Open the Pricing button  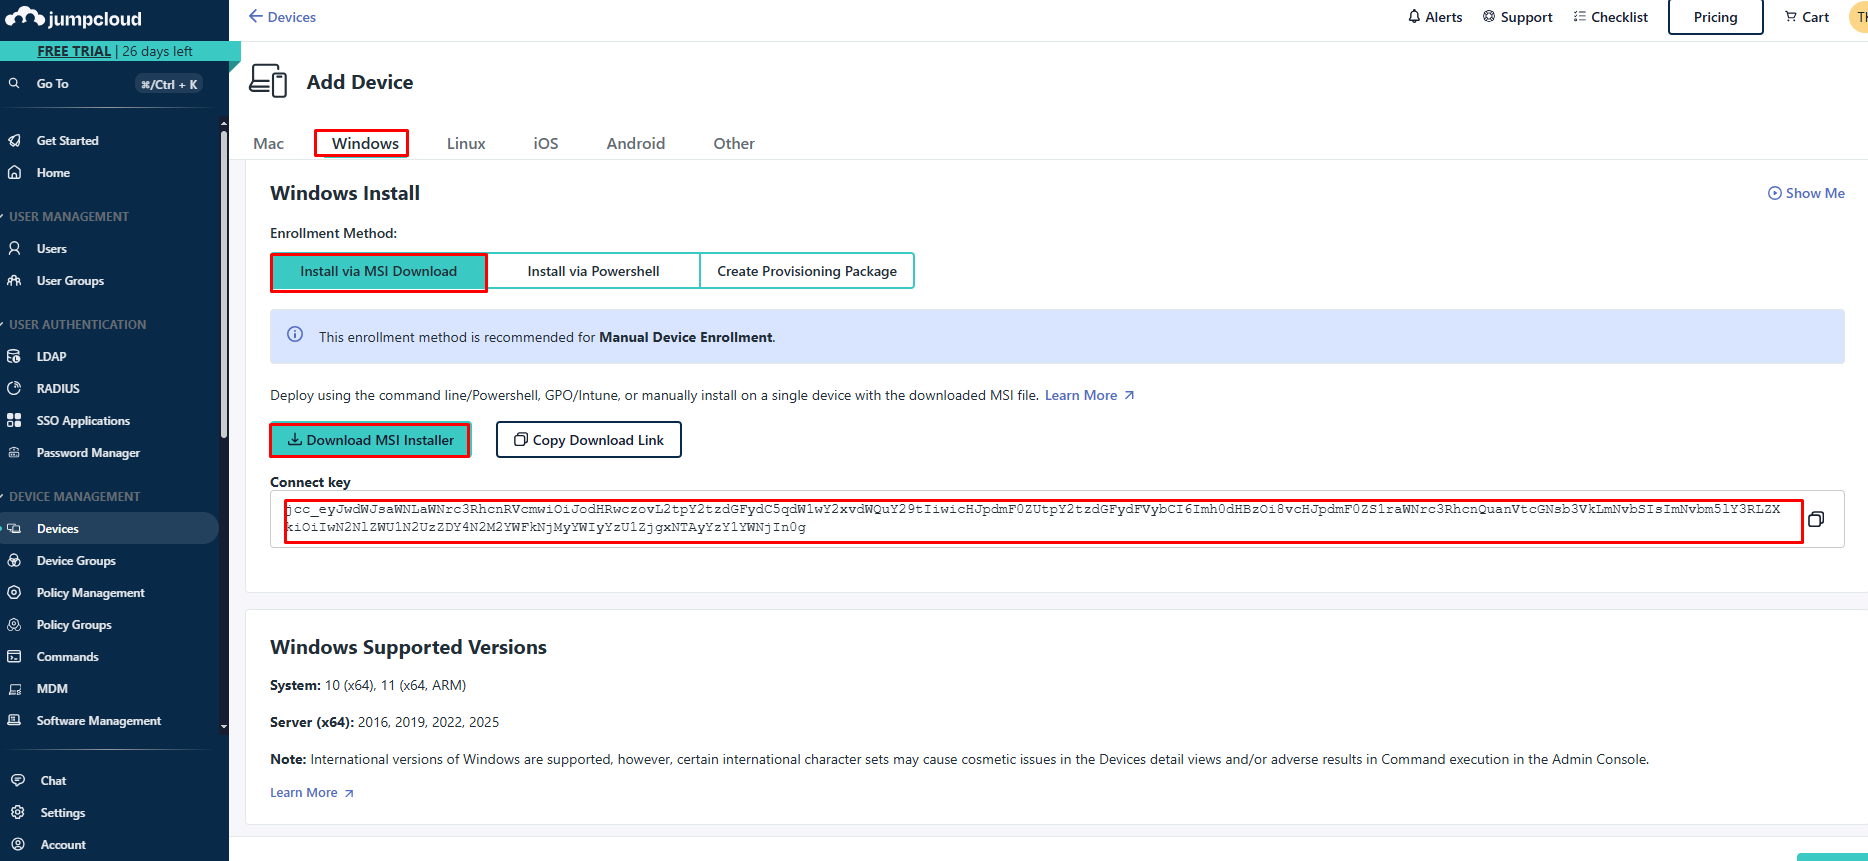tap(1716, 17)
